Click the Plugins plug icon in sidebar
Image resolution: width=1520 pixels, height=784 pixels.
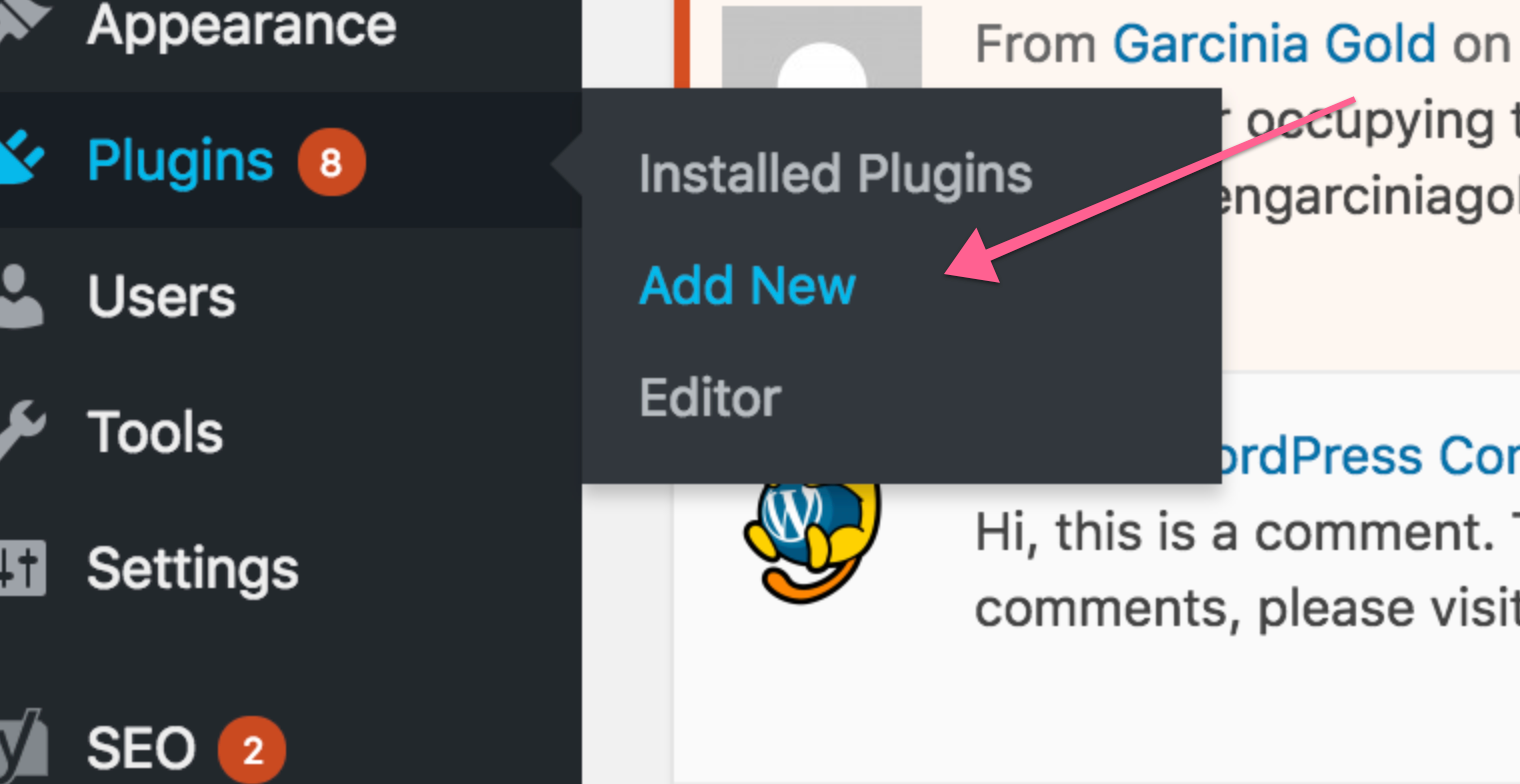tap(22, 160)
